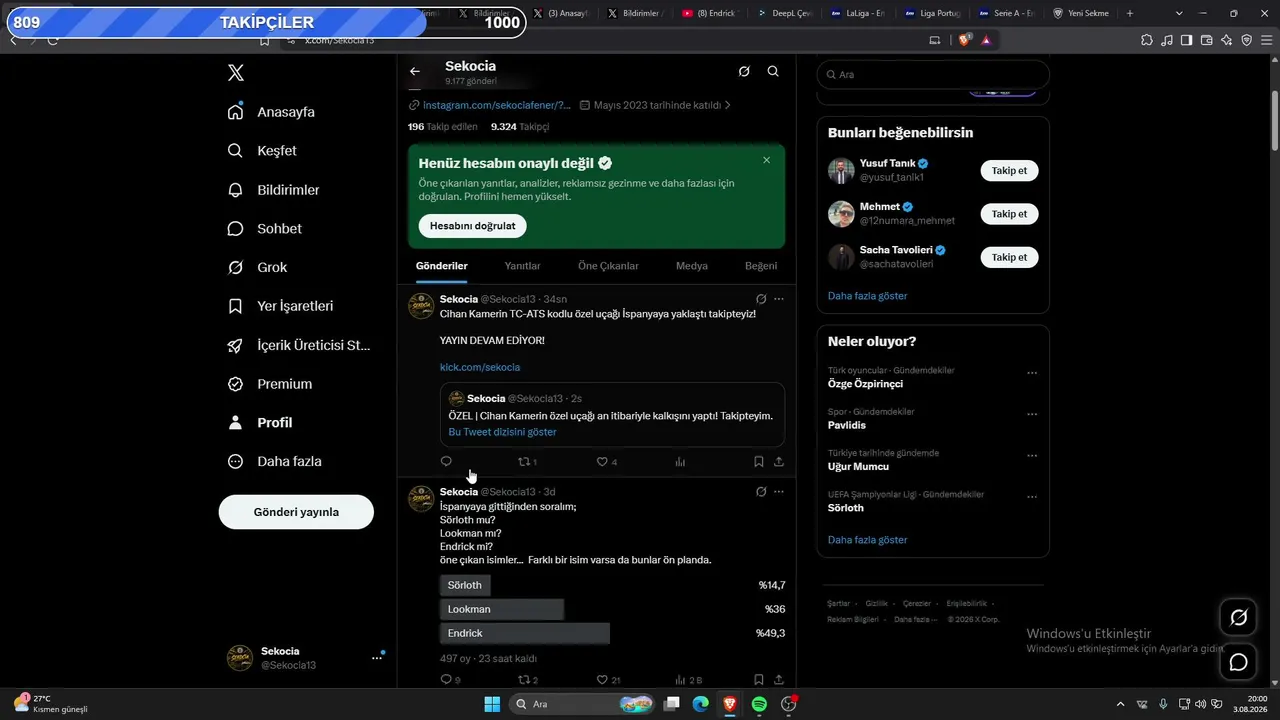Open Microsoft Edge from taskbar
Screen dimensions: 1280x720
701,704
